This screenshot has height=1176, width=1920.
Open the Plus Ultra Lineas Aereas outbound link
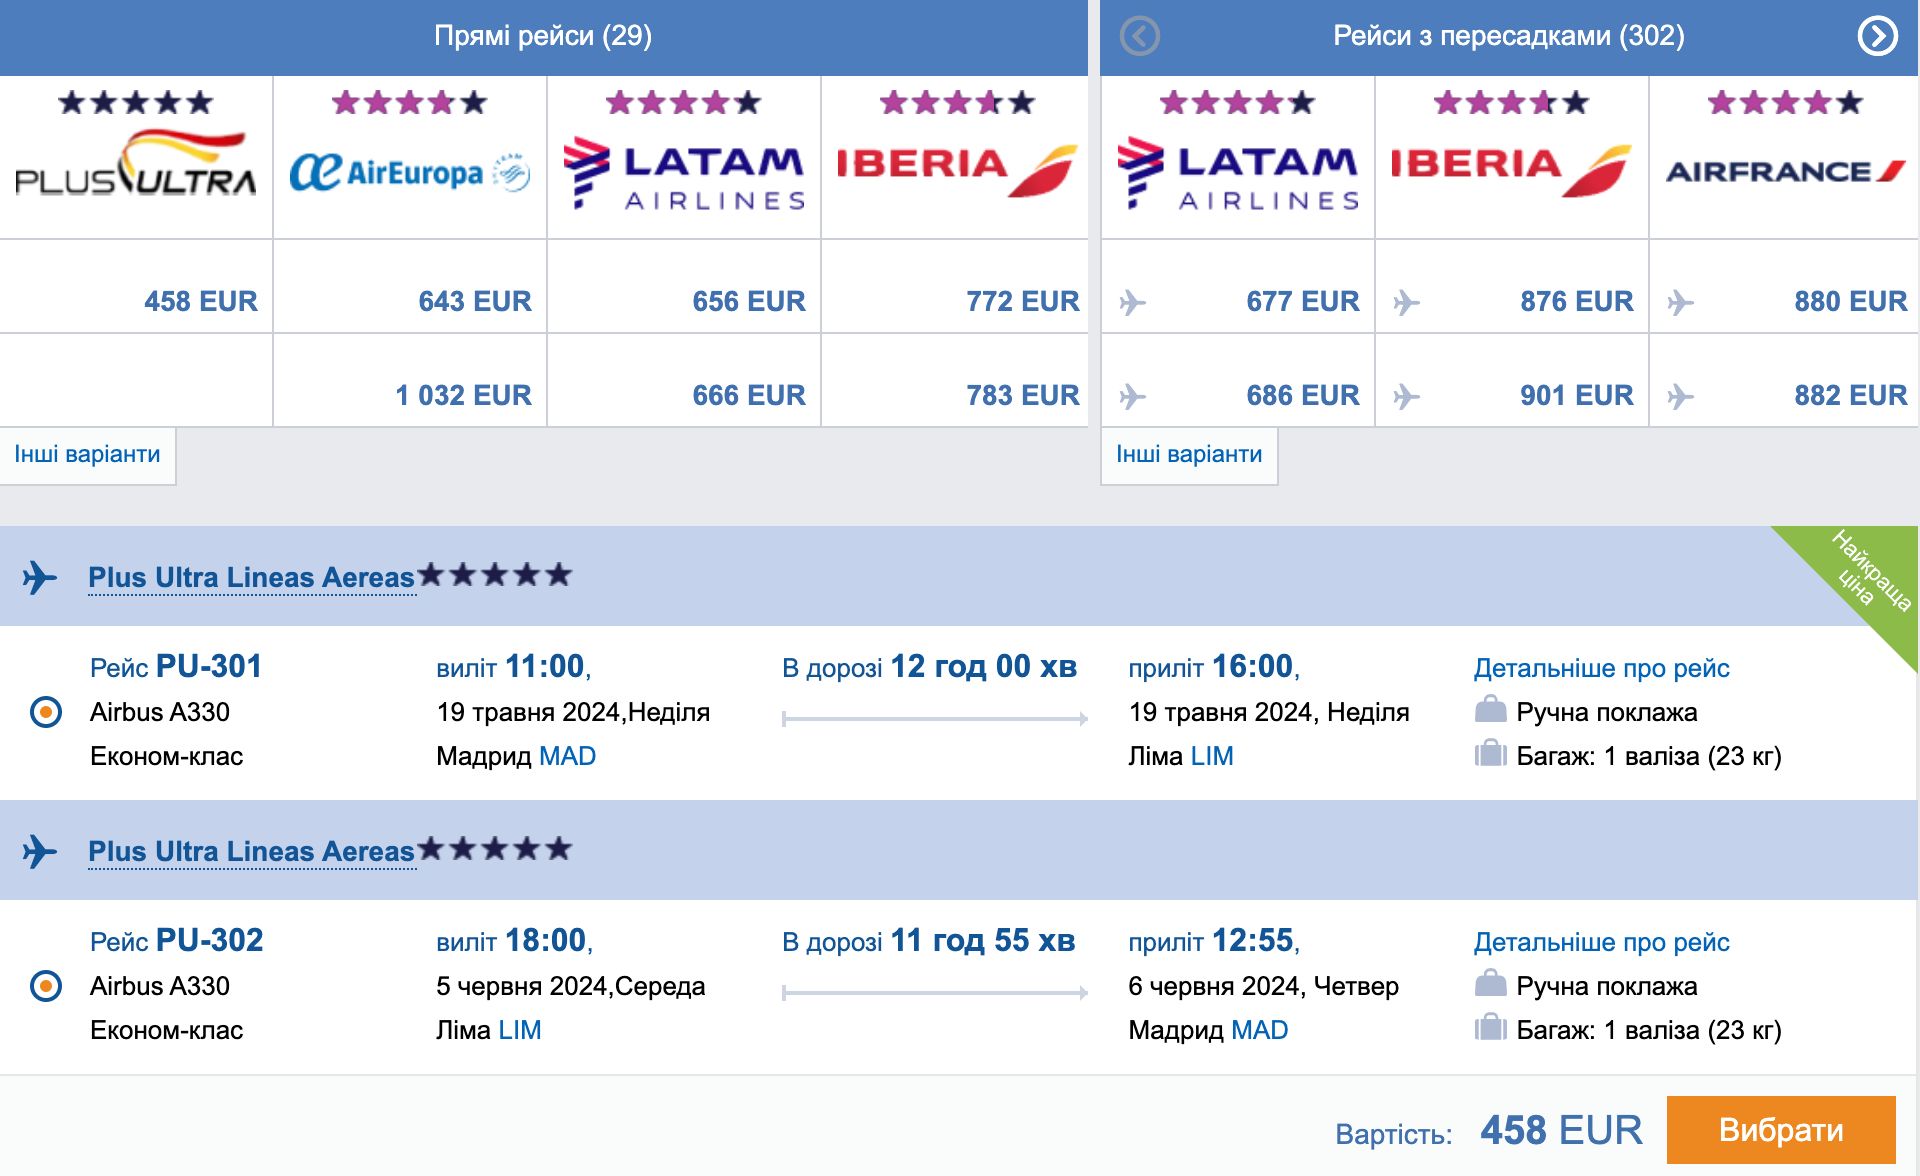[x=251, y=578]
